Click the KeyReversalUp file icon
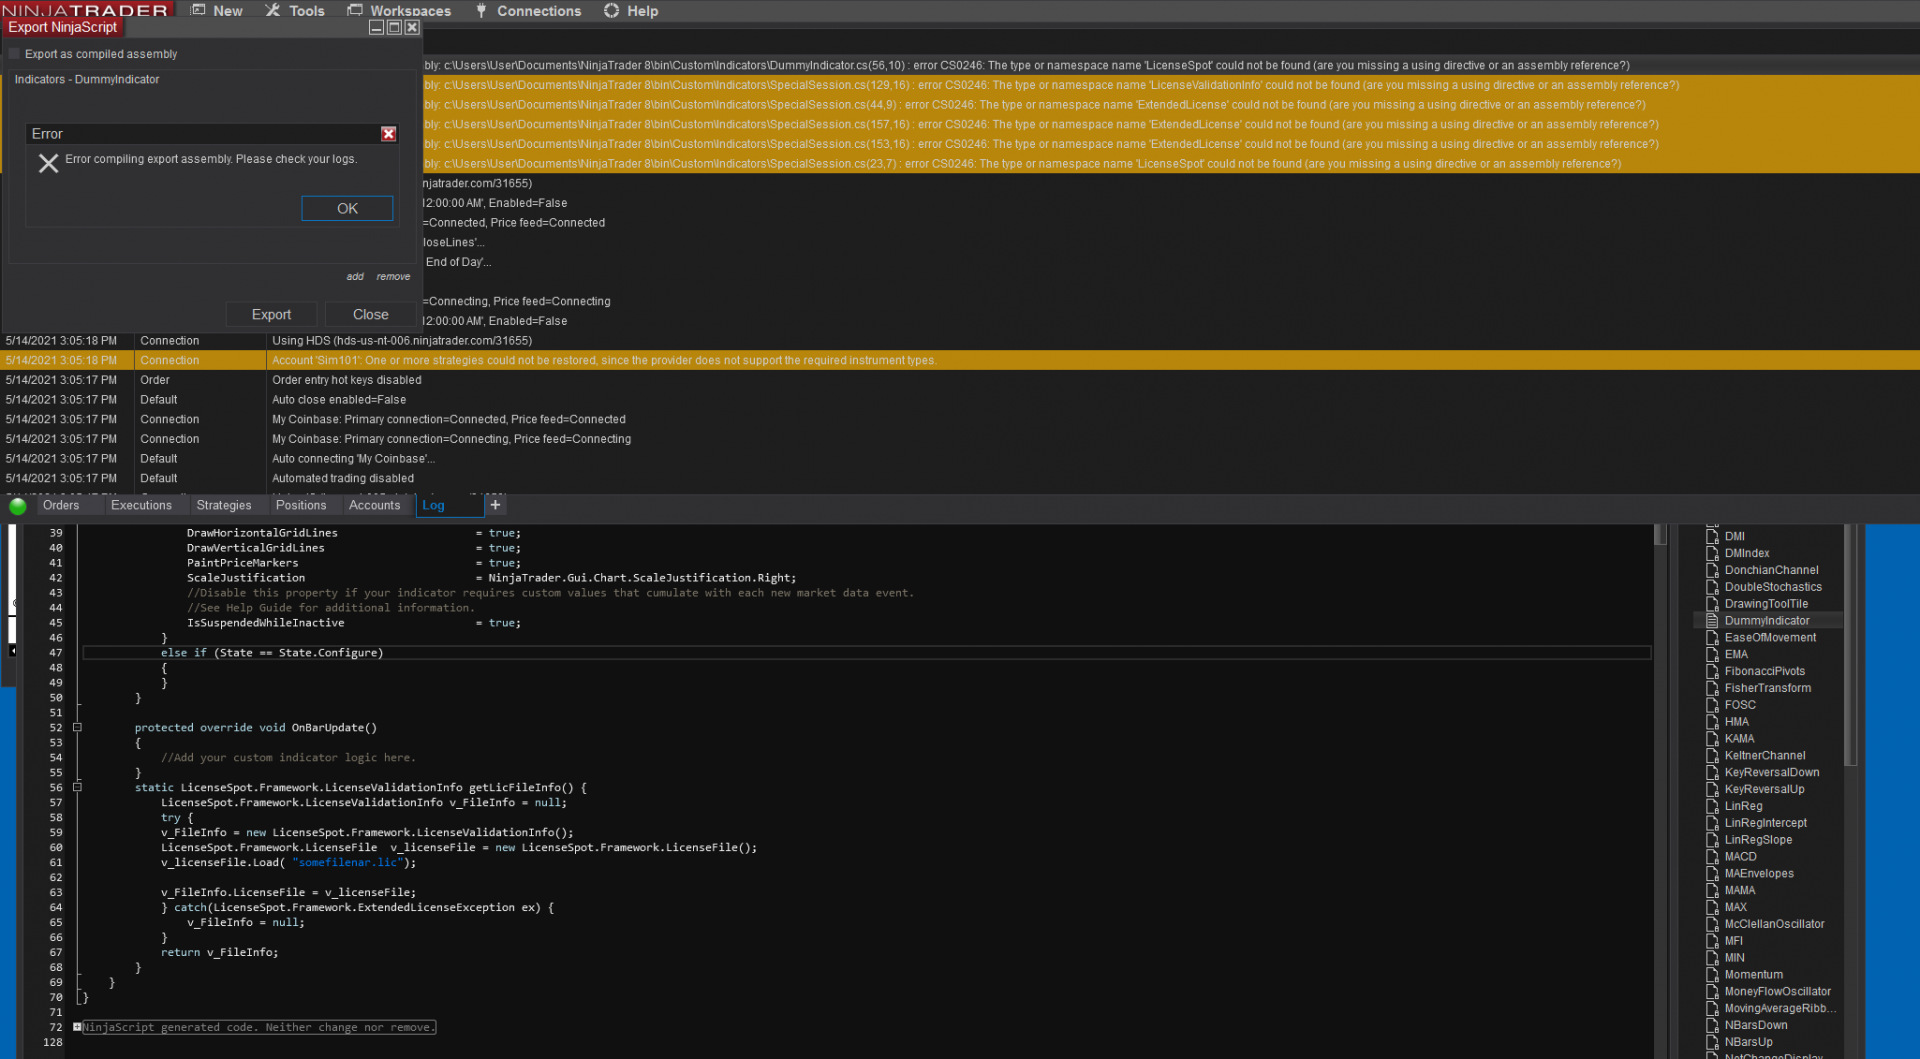 click(x=1712, y=790)
